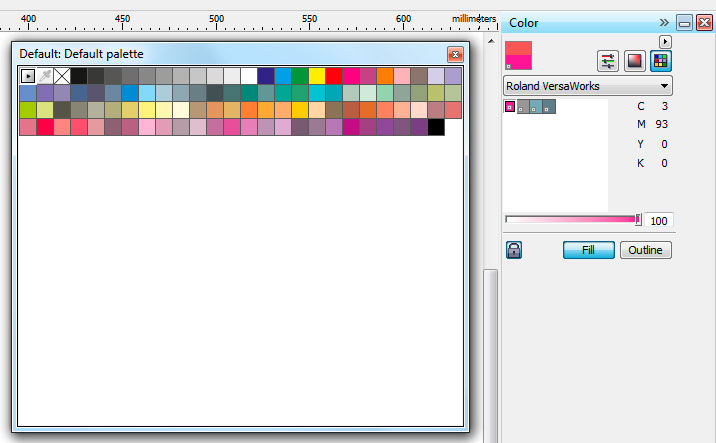This screenshot has width=716, height=443.
Task: Click the C value 3
Action: (x=664, y=106)
